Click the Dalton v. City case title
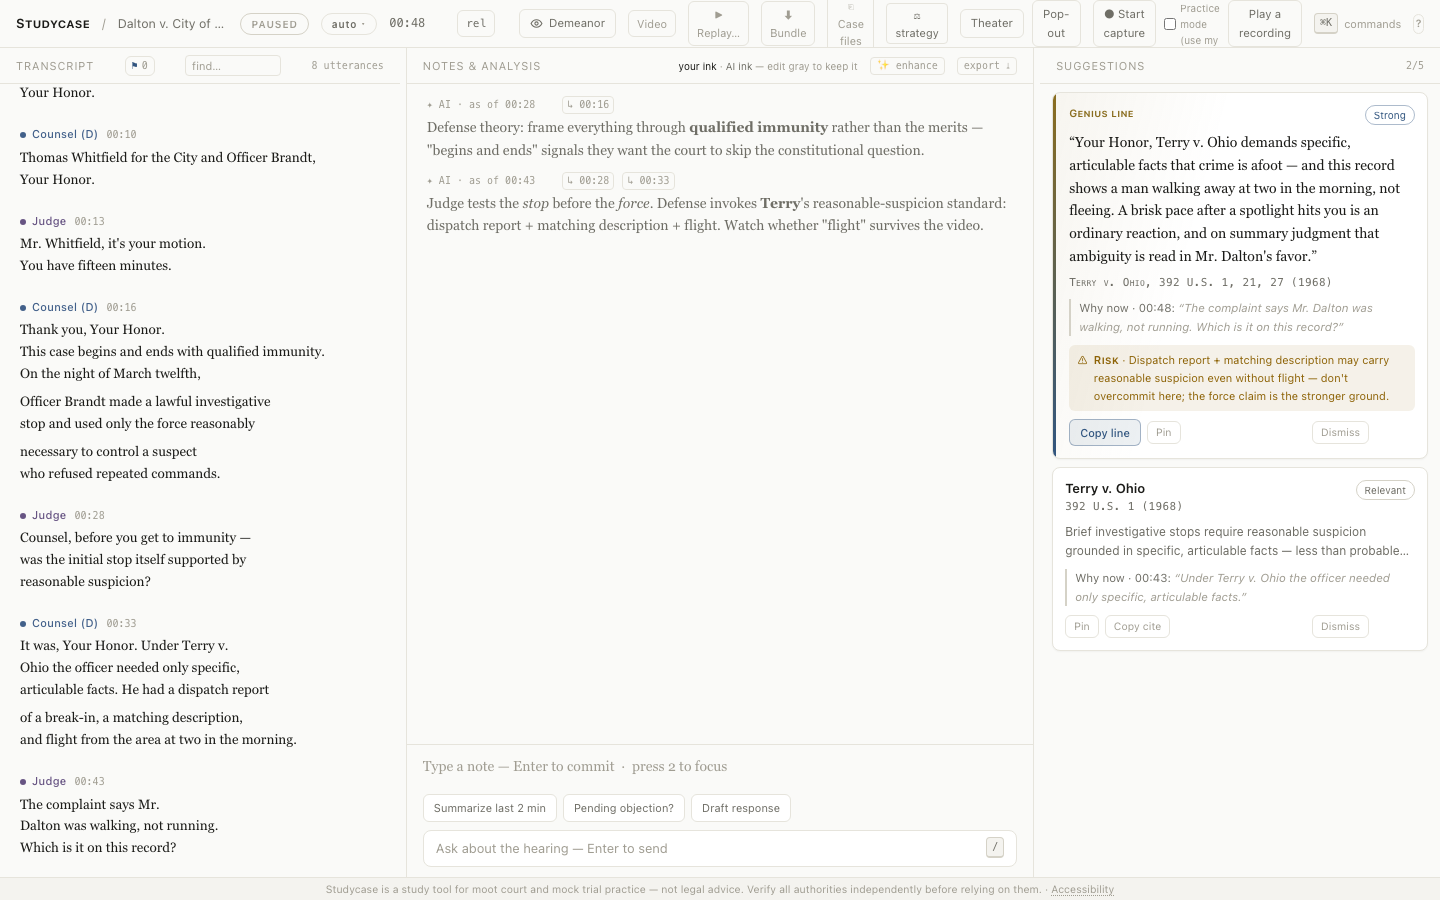The height and width of the screenshot is (900, 1440). tap(171, 24)
